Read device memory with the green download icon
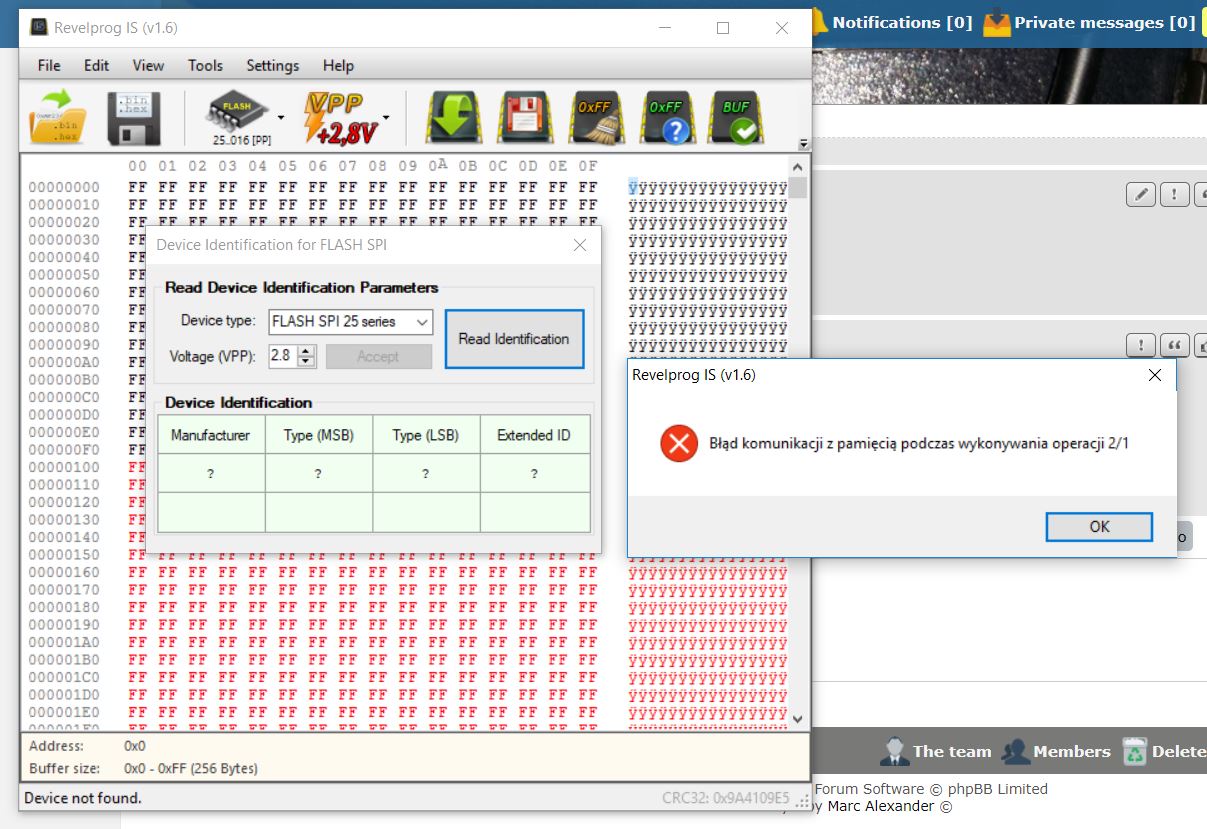The height and width of the screenshot is (829, 1207). (453, 115)
